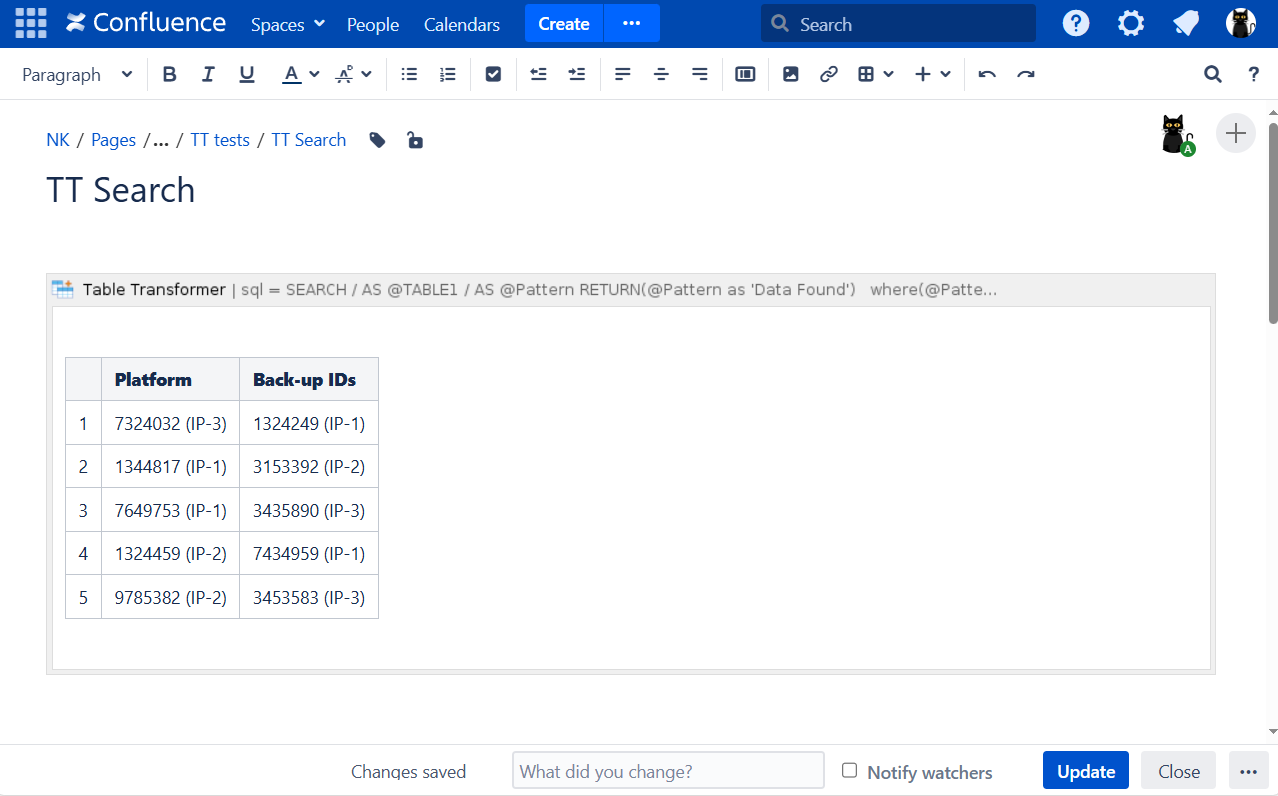Viewport: 1278px width, 796px height.
Task: Toggle underline formatting
Action: coord(246,74)
